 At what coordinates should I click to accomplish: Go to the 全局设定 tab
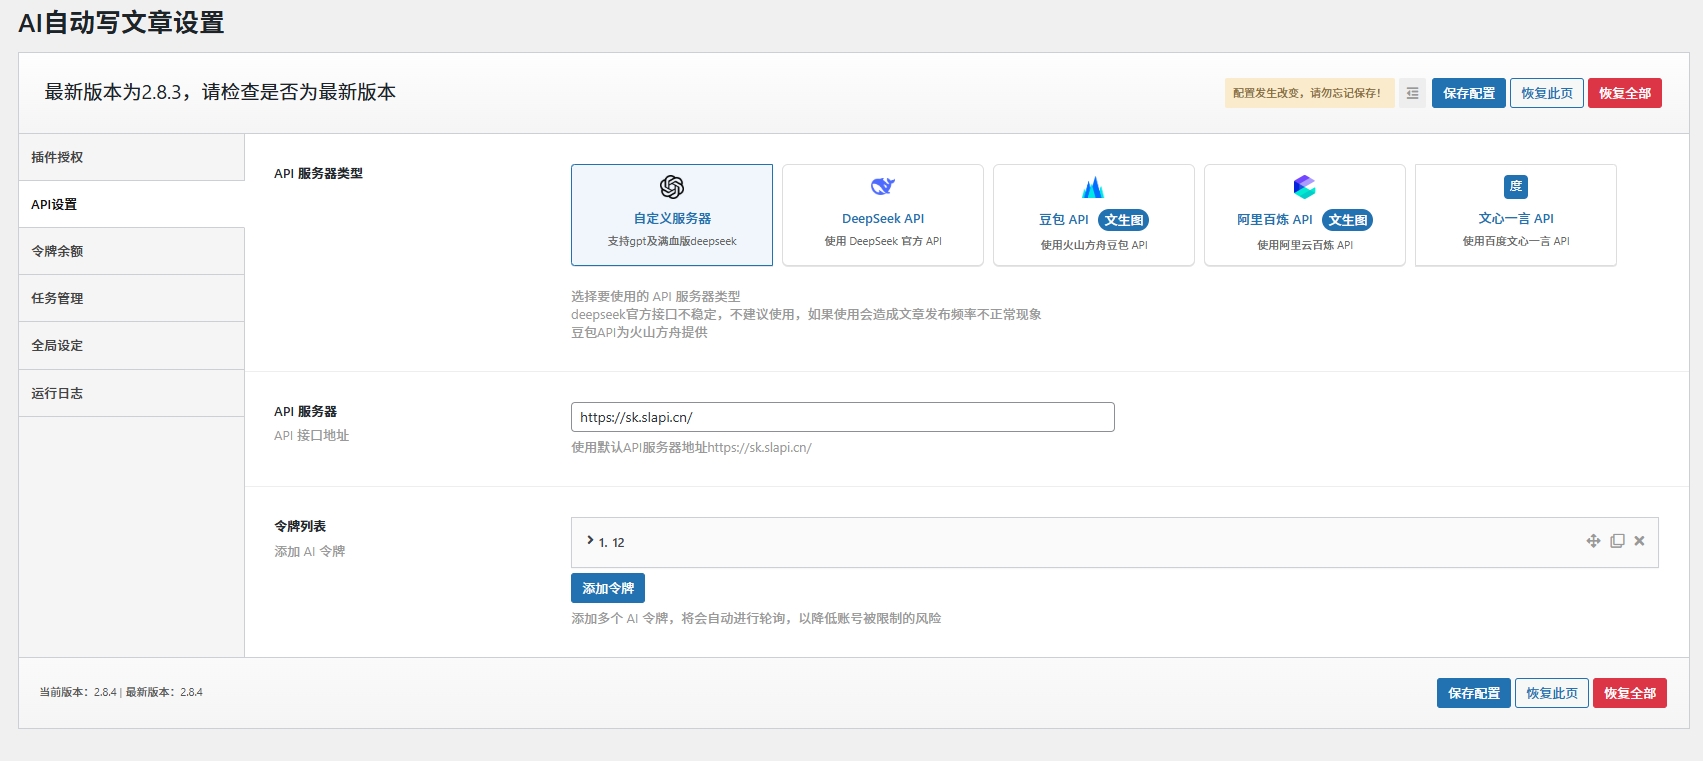(x=131, y=345)
